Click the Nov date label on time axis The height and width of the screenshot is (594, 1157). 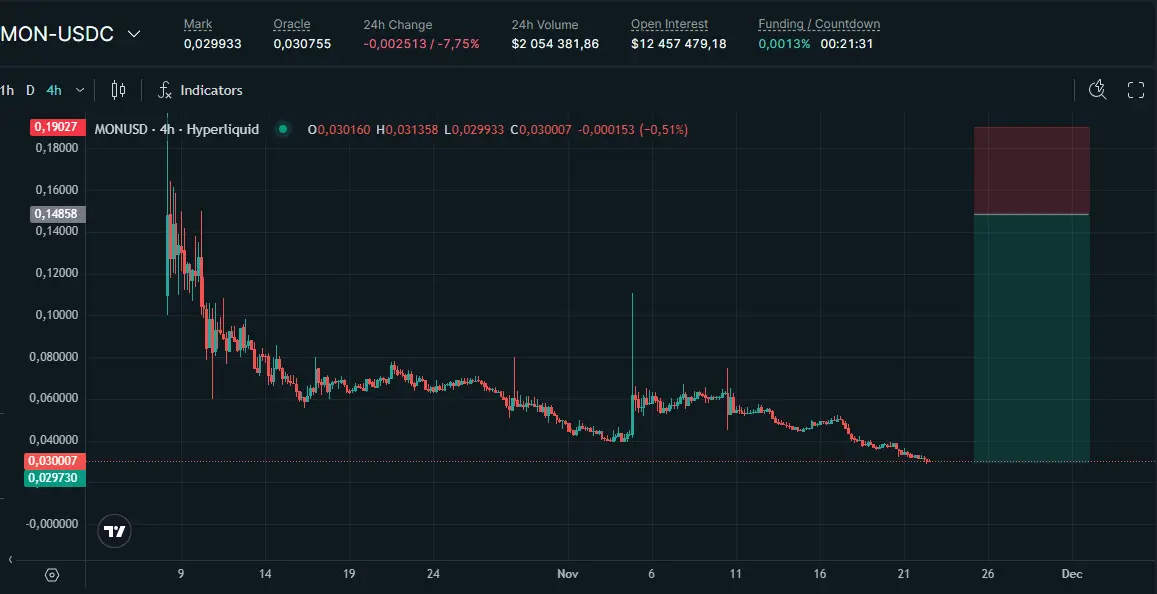pyautogui.click(x=567, y=574)
